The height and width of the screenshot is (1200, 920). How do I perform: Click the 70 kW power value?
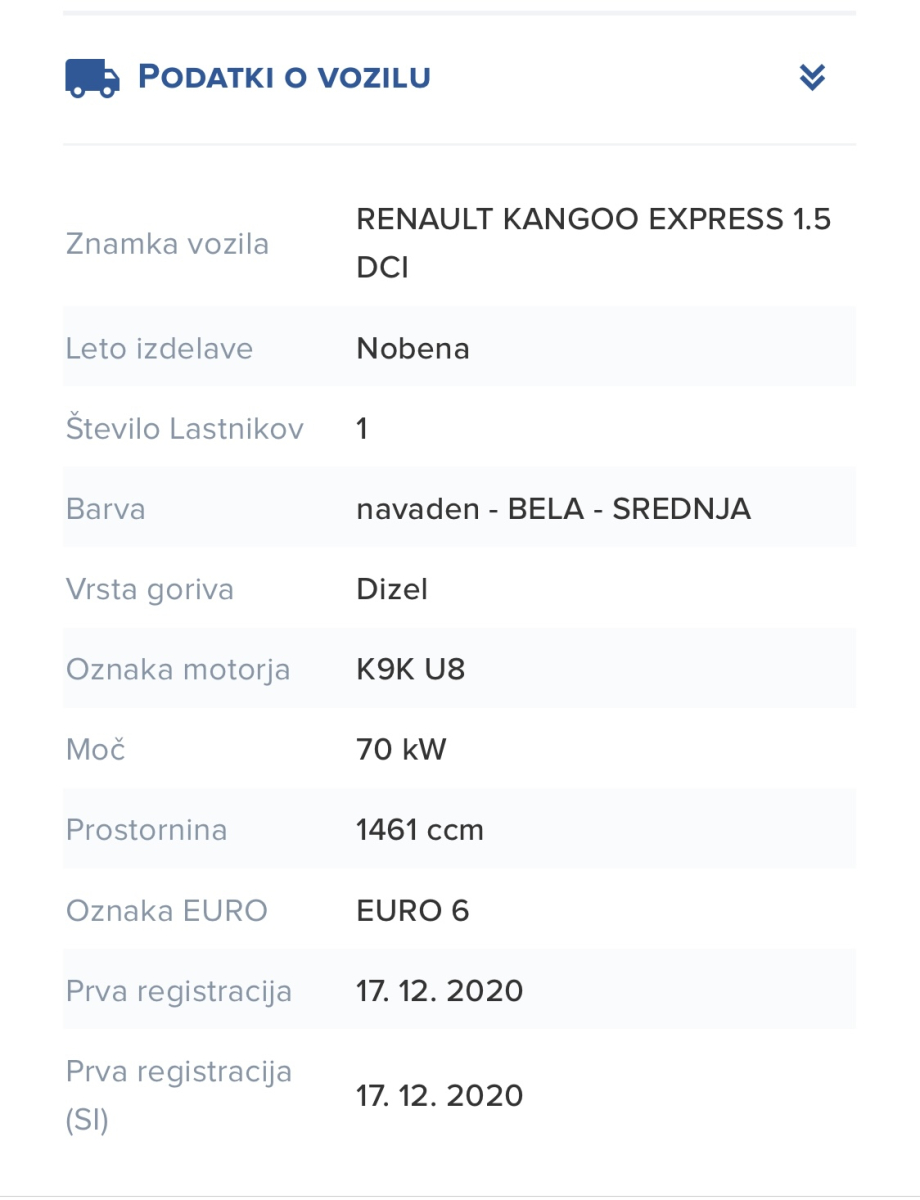coord(401,749)
